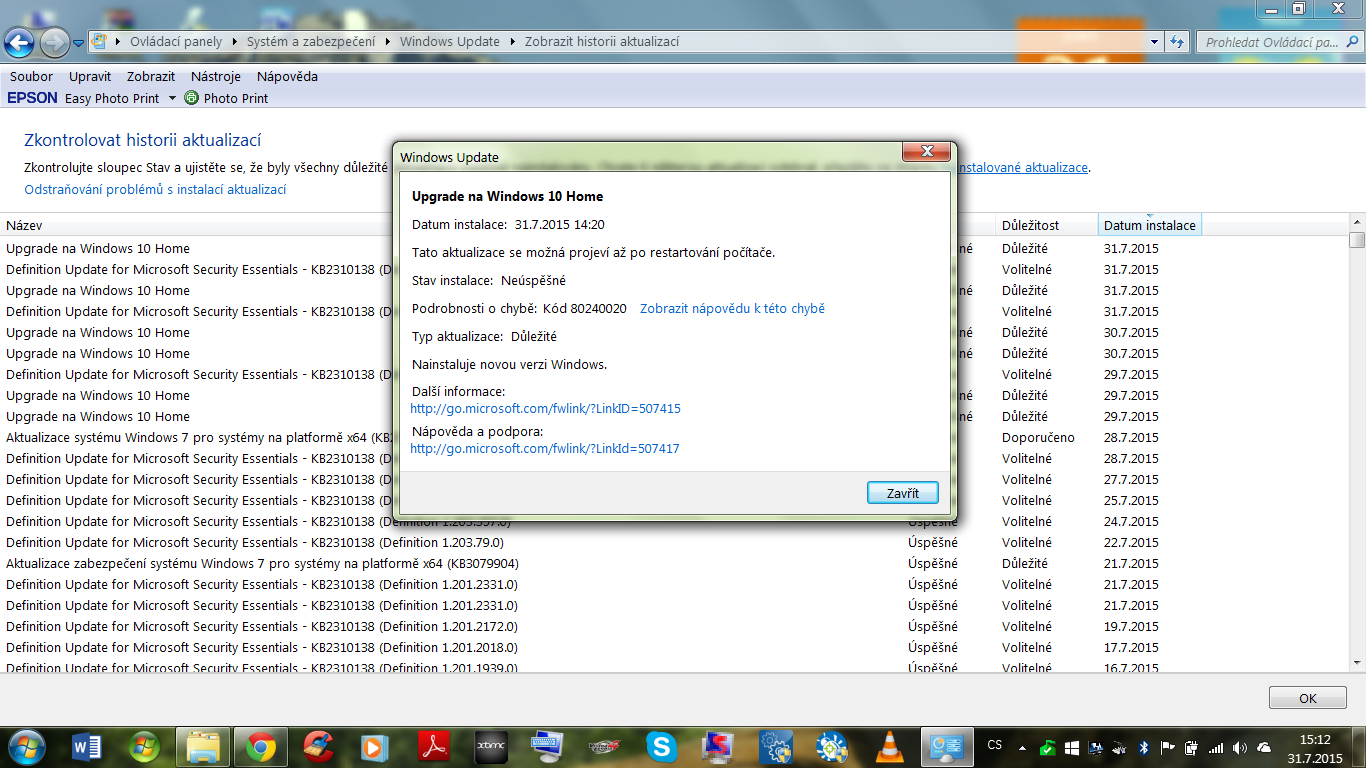1366x768 pixels.
Task: Launch Microsoft Word from the taskbar
Action: [88, 746]
